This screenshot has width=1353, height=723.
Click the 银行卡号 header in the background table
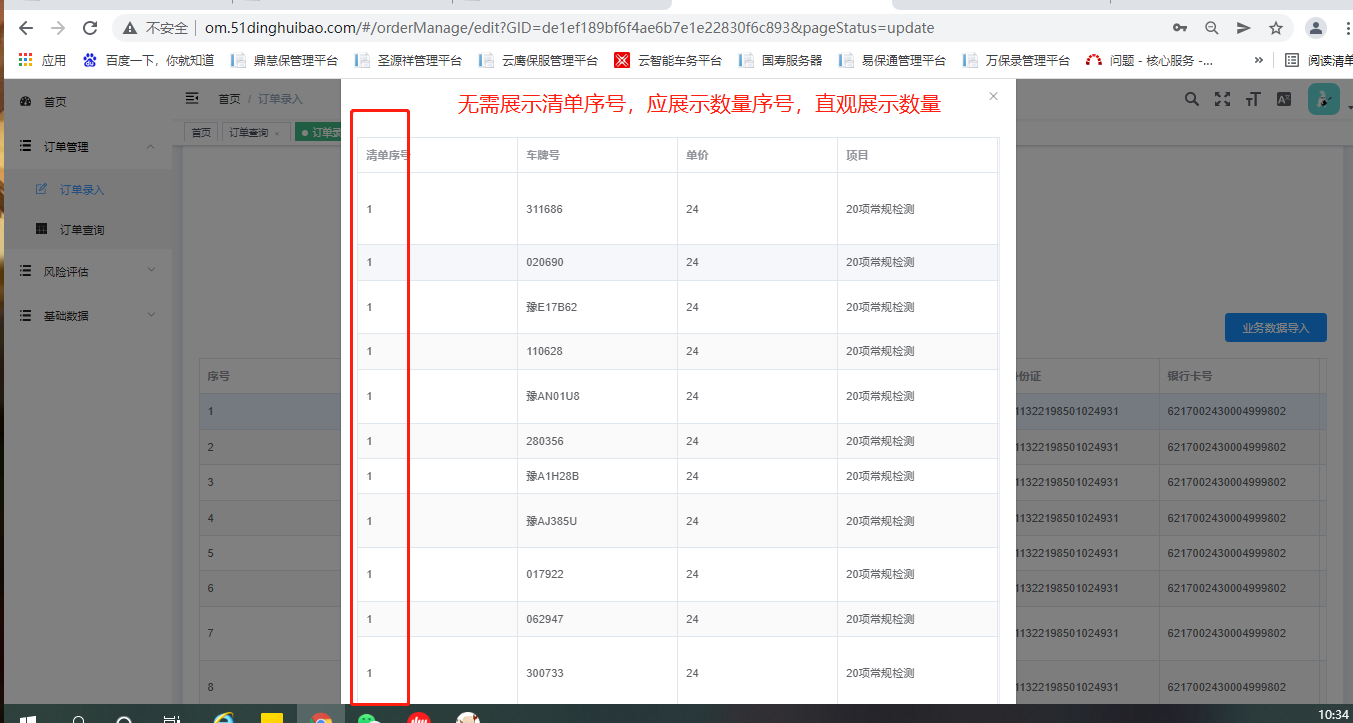pos(1189,377)
